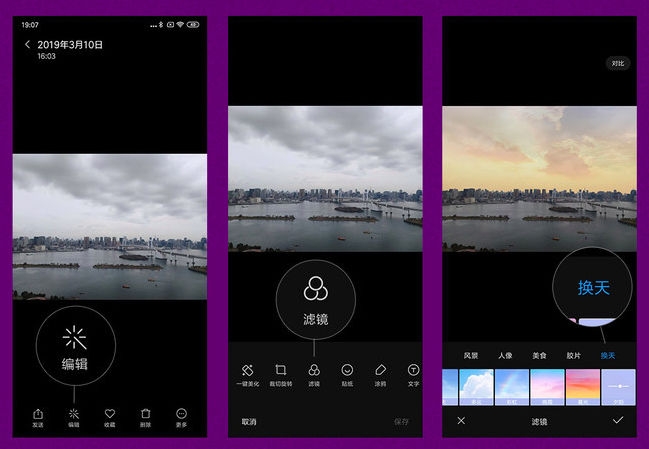Open the 贴纸 sticker tool
The width and height of the screenshot is (649, 449).
(x=347, y=375)
